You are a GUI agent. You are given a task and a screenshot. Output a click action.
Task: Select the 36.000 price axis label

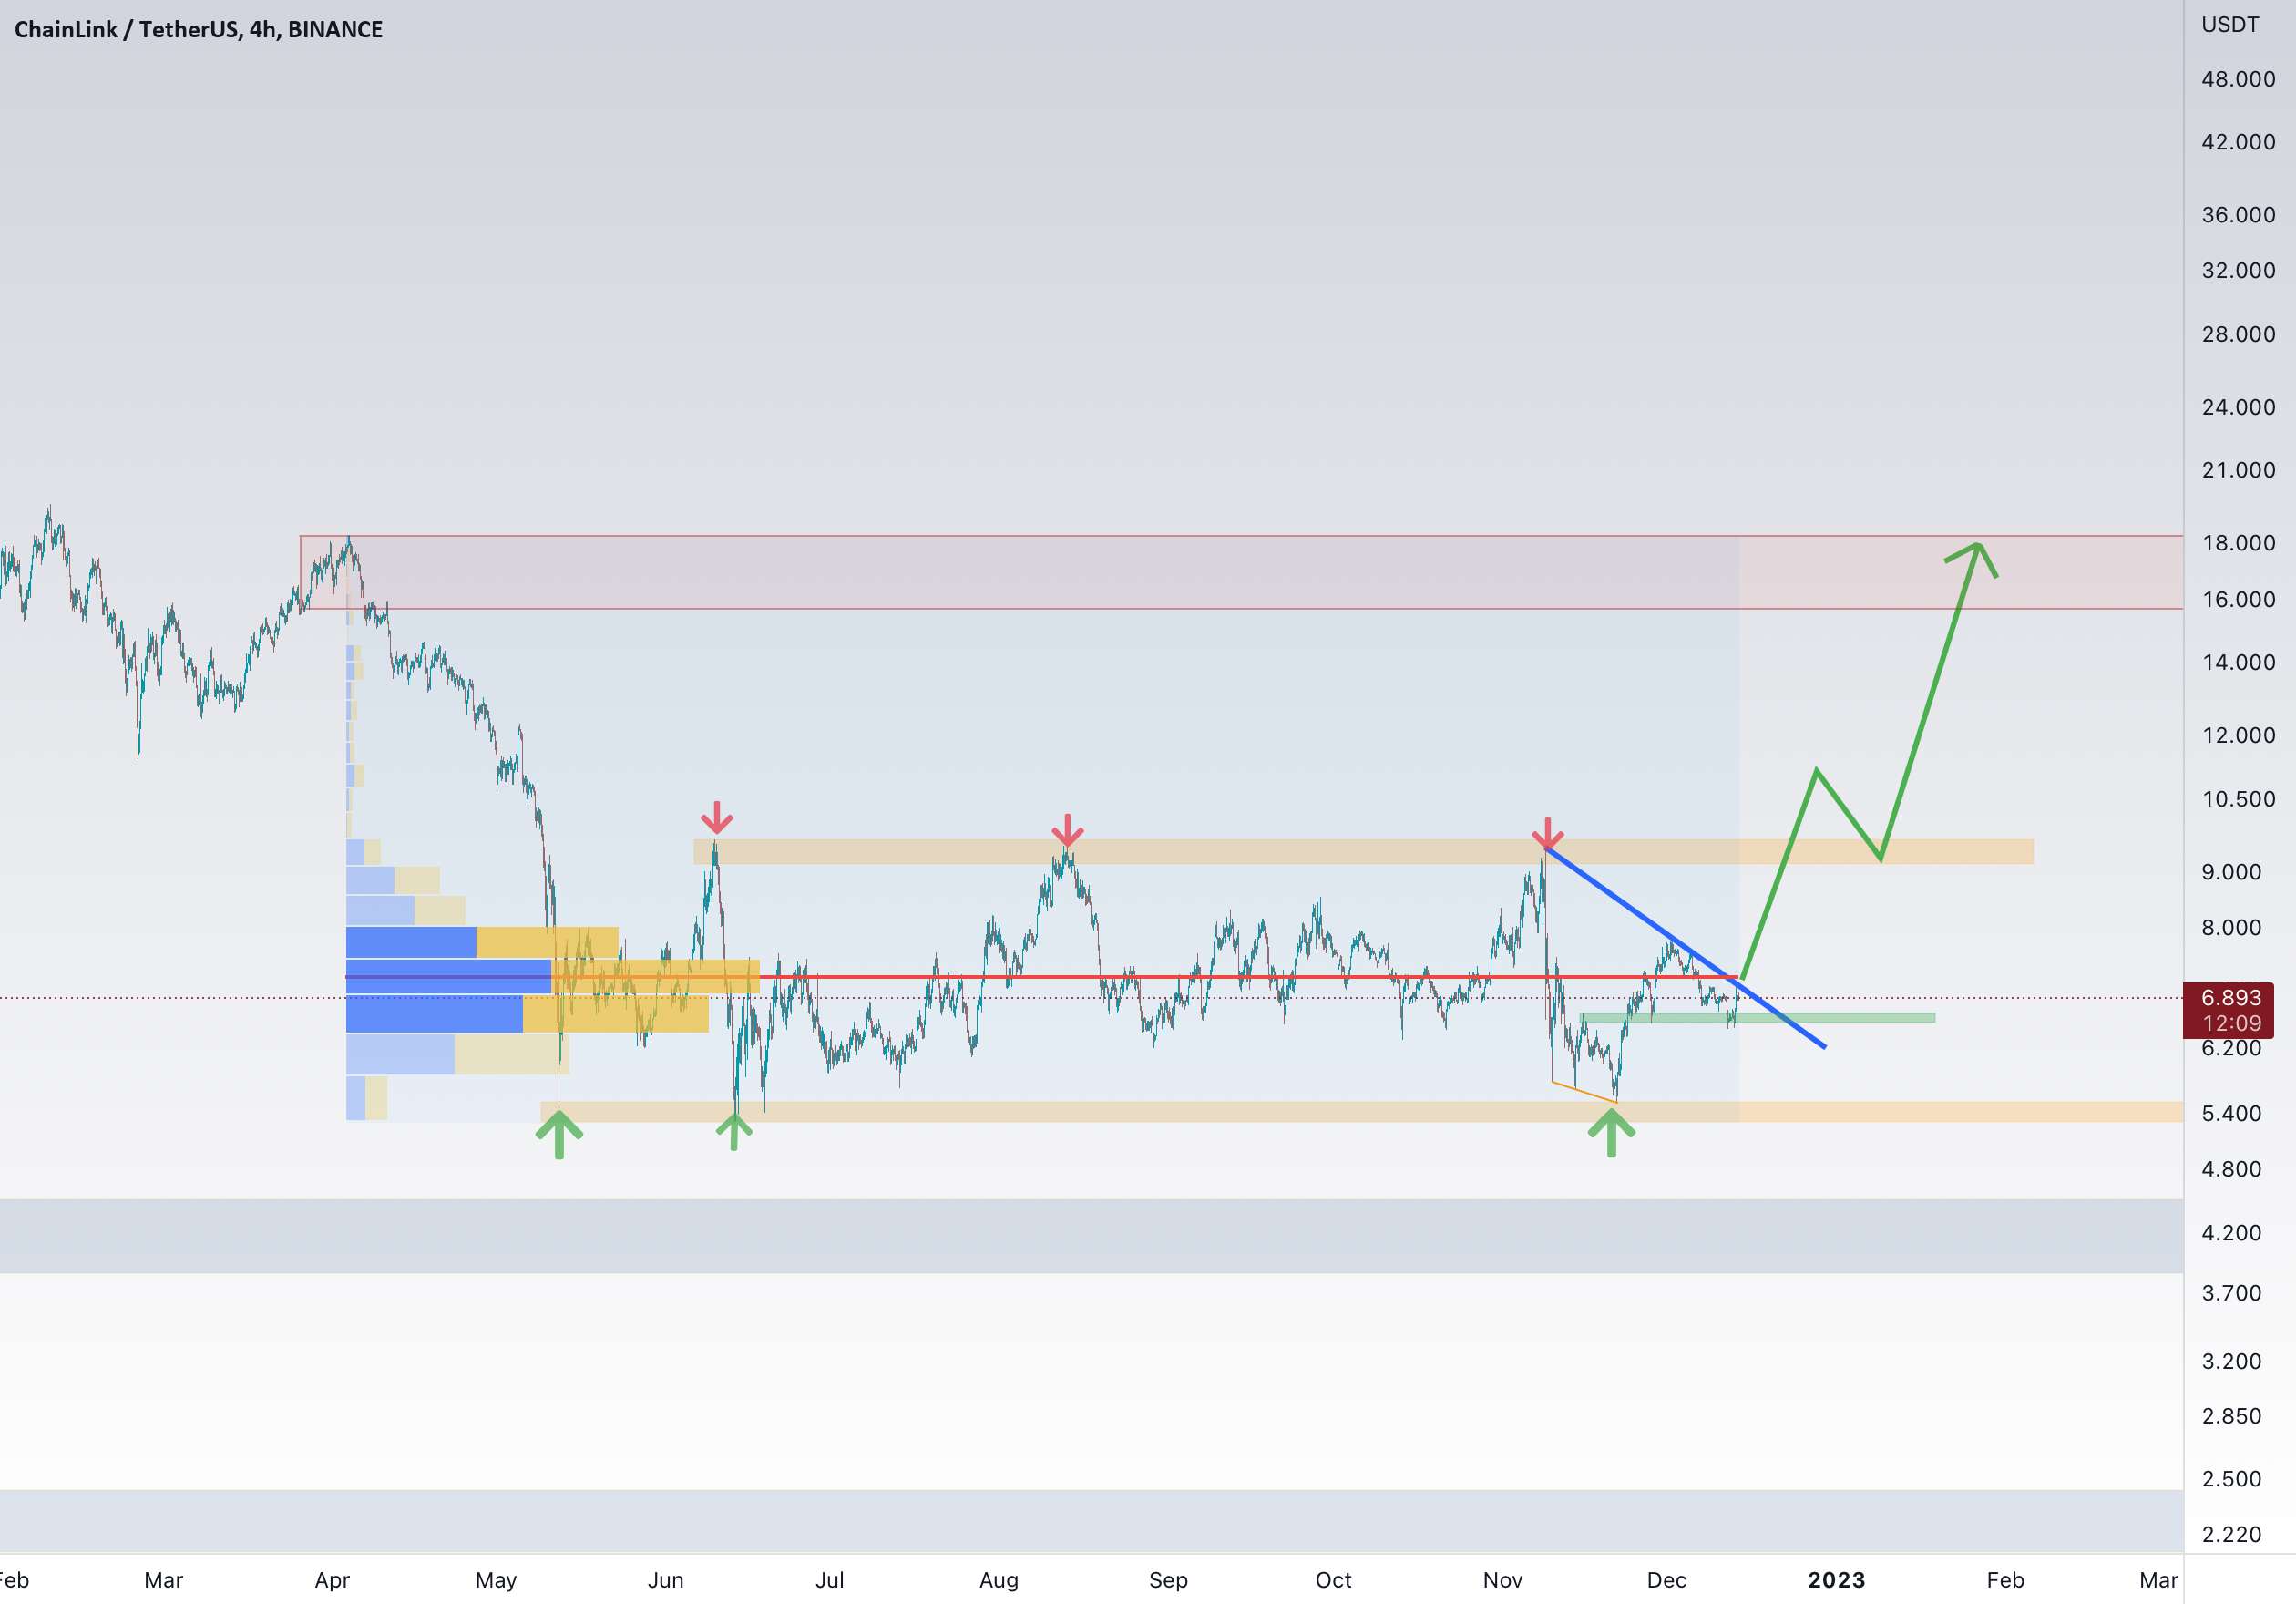pos(2237,215)
